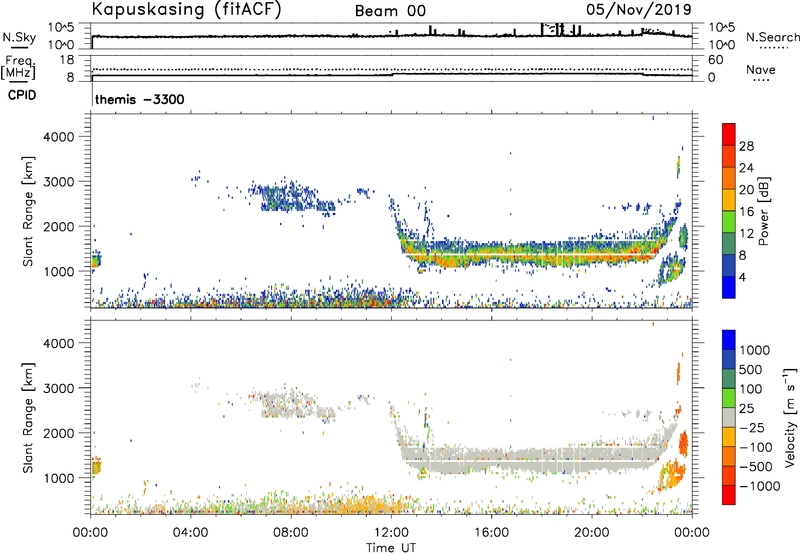800x554 pixels.
Task: Click the '60' Nave axis tick
Action: click(x=715, y=60)
